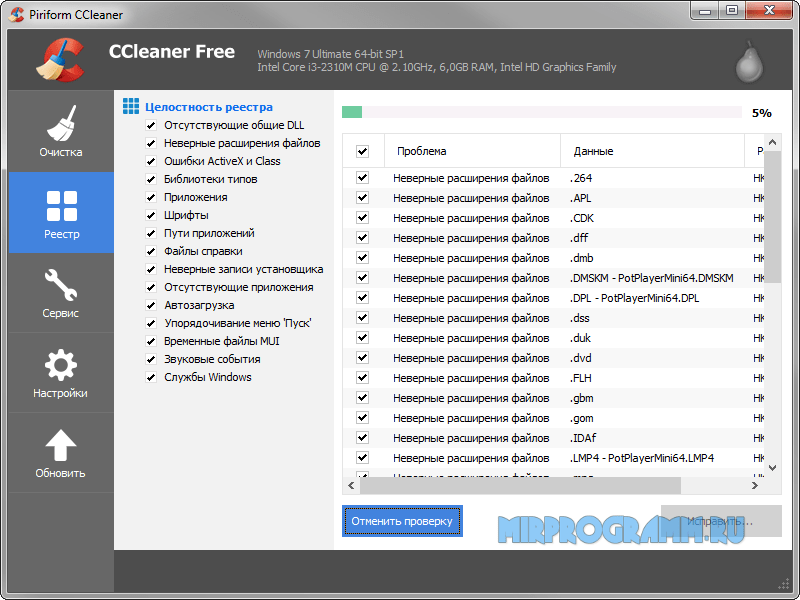The width and height of the screenshot is (800, 600).
Task: Toggle Звуковые события checkbox
Action: click(x=151, y=360)
